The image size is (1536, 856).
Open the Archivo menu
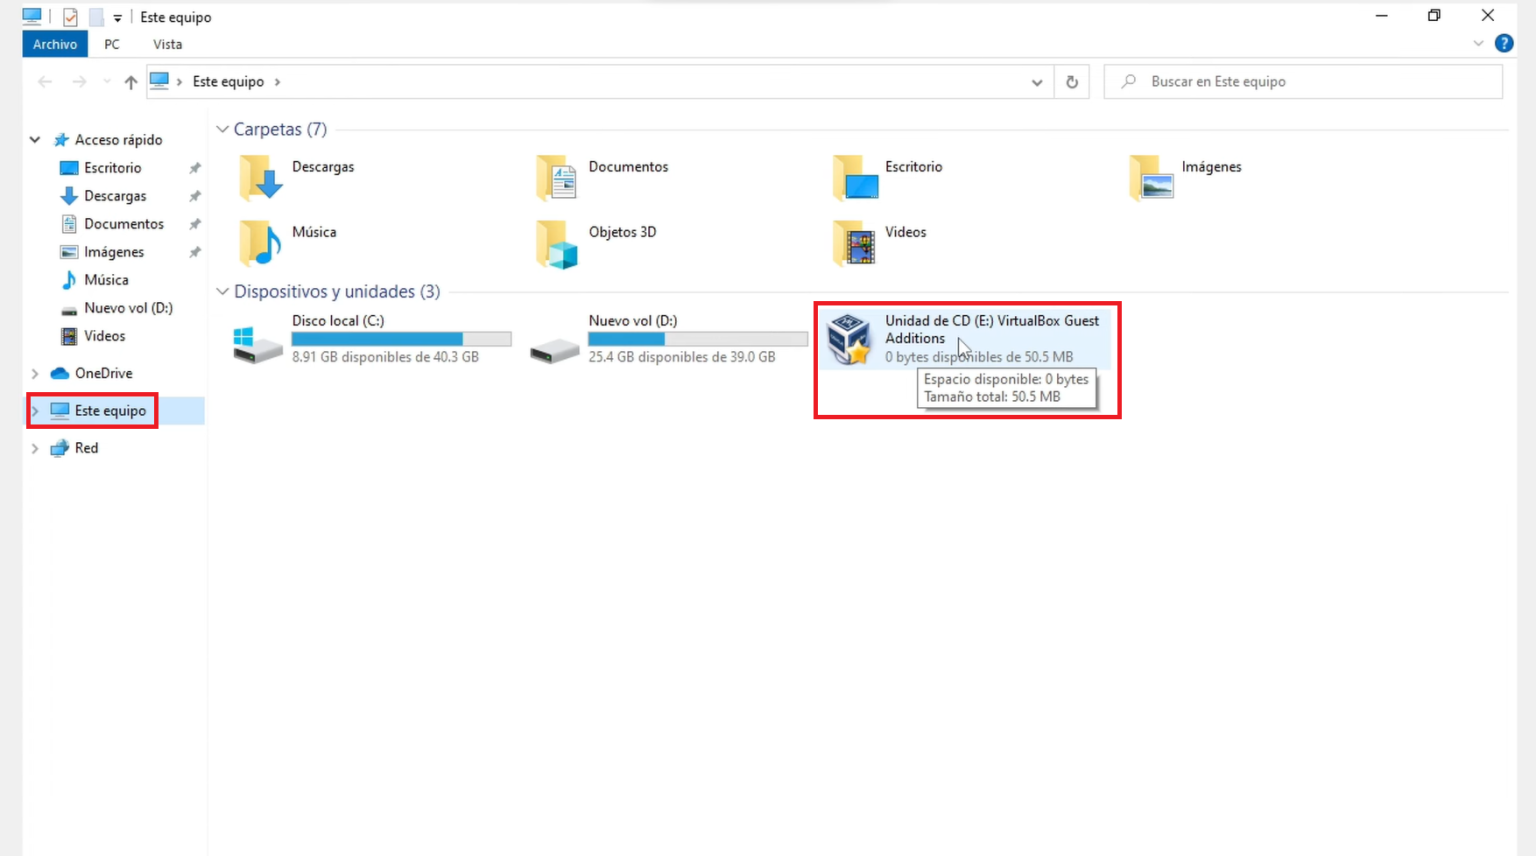[x=55, y=44]
